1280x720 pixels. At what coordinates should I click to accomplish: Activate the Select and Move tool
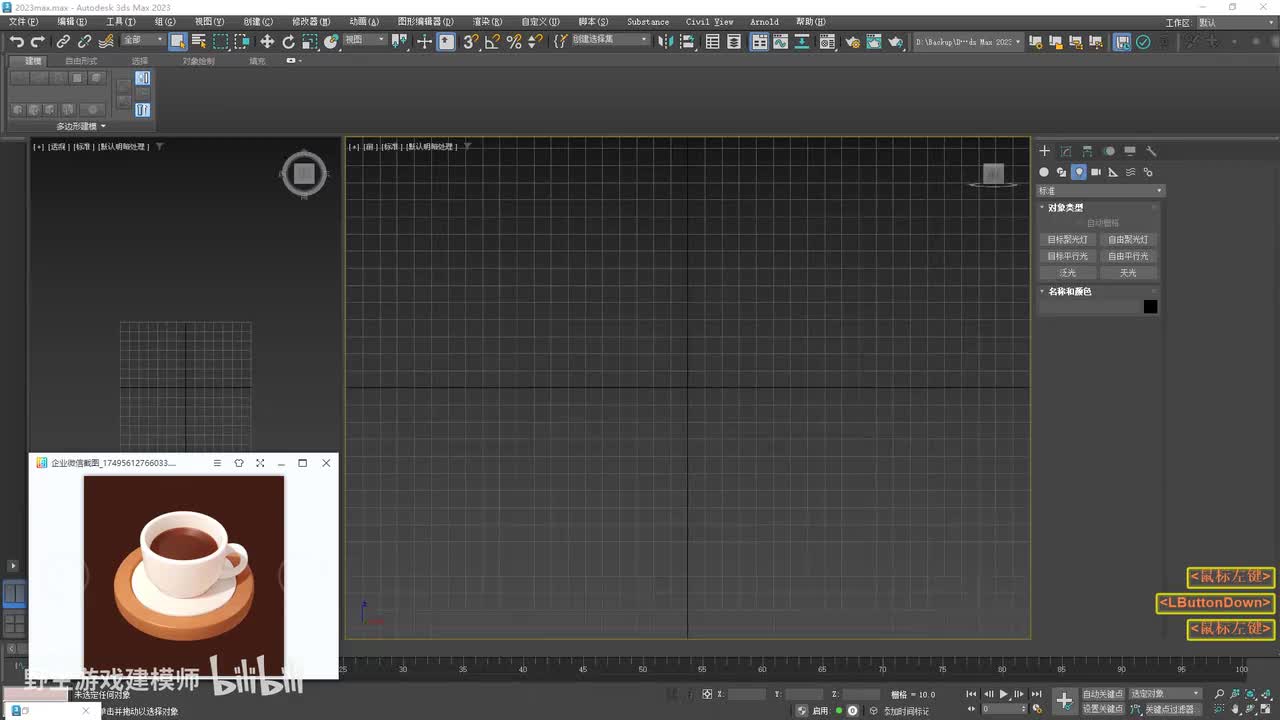(x=267, y=41)
